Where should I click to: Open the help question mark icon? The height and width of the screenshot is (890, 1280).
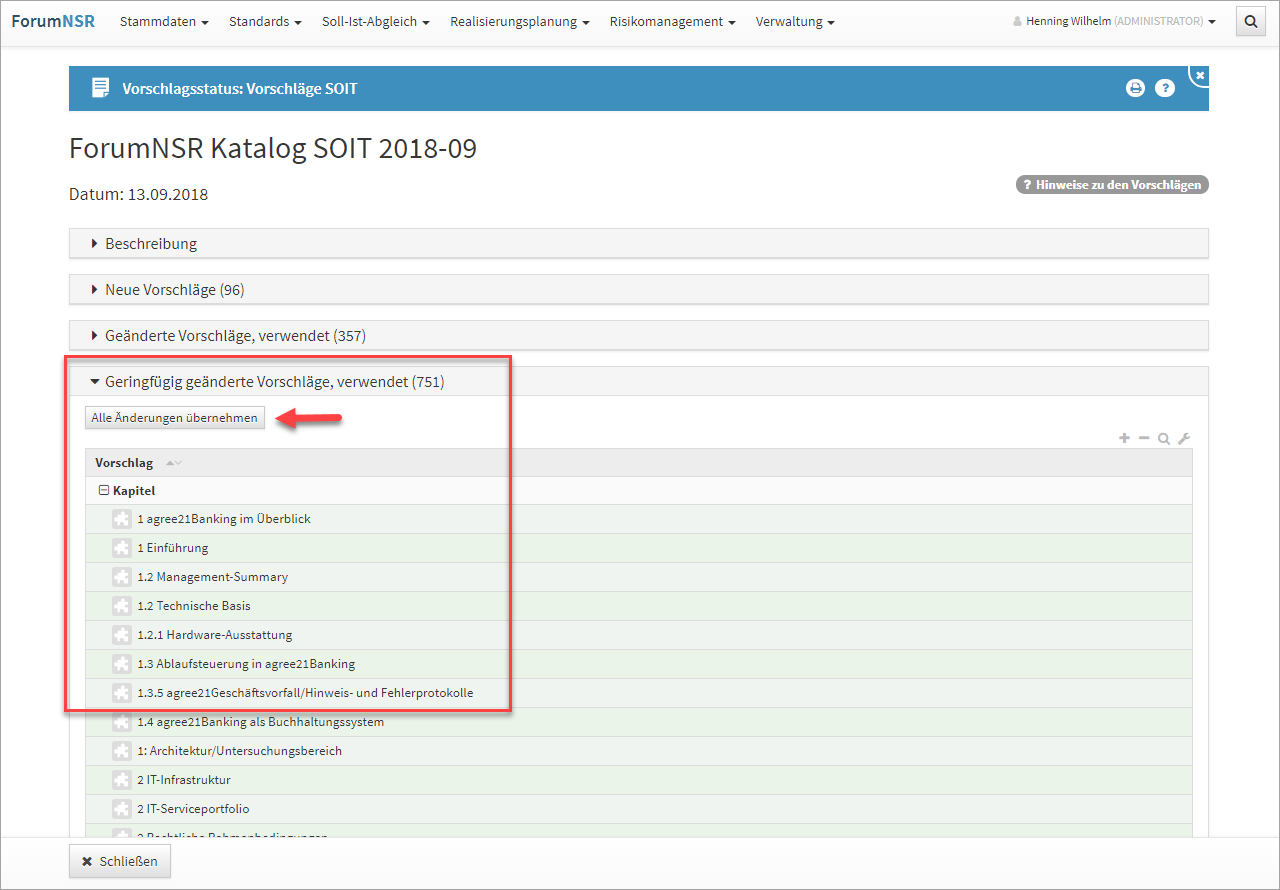tap(1165, 88)
